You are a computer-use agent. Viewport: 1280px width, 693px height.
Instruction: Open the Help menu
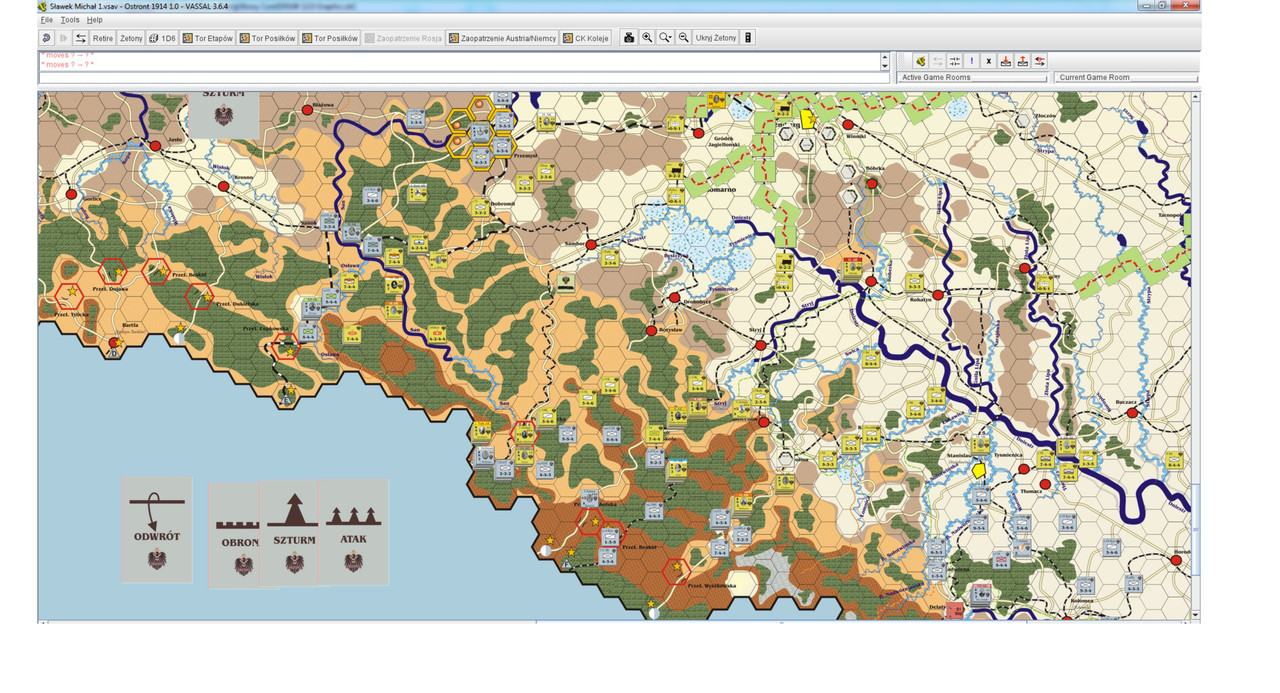tap(94, 20)
